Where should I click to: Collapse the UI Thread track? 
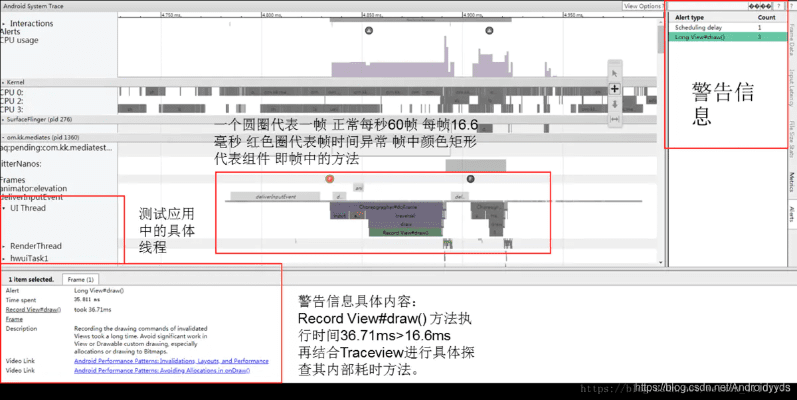[4, 208]
